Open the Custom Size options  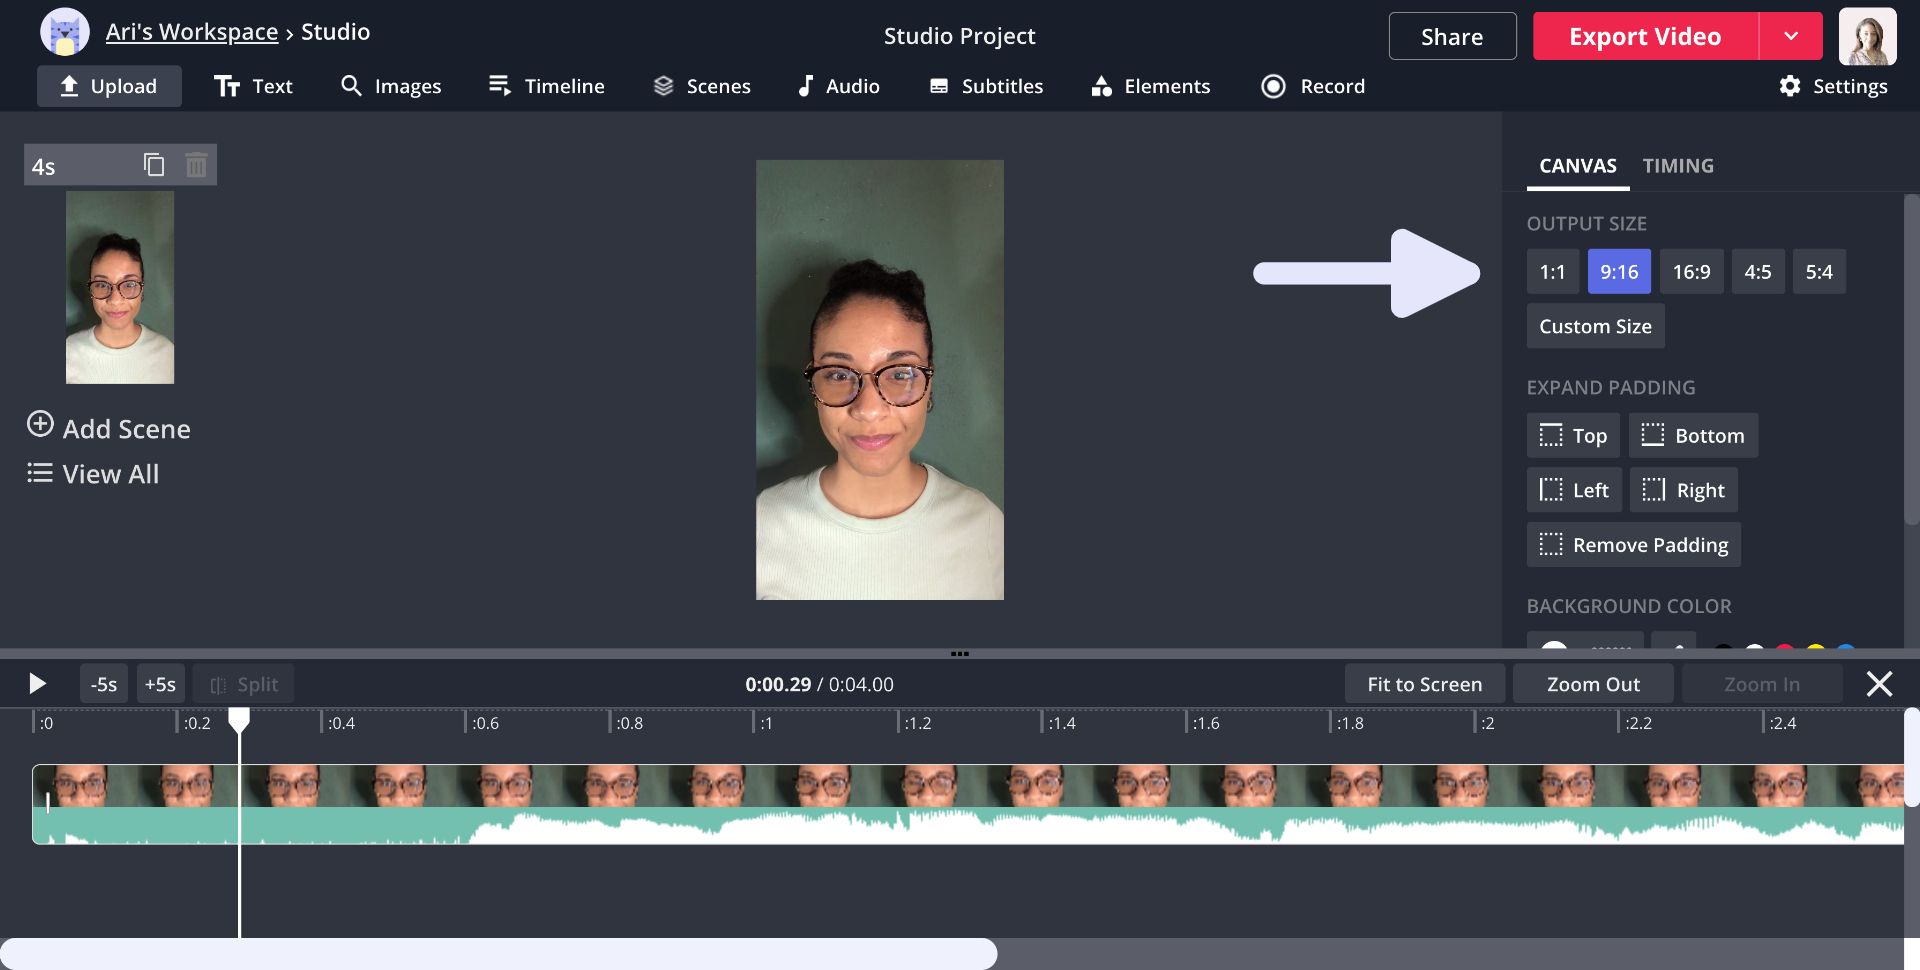pos(1595,326)
